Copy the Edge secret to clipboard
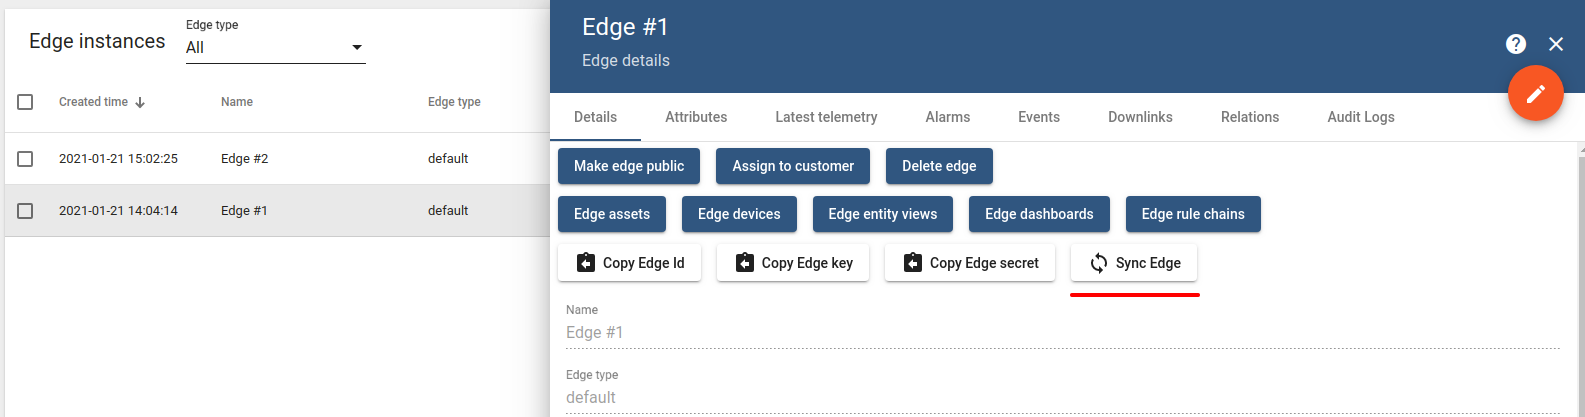This screenshot has width=1585, height=417. [x=969, y=263]
